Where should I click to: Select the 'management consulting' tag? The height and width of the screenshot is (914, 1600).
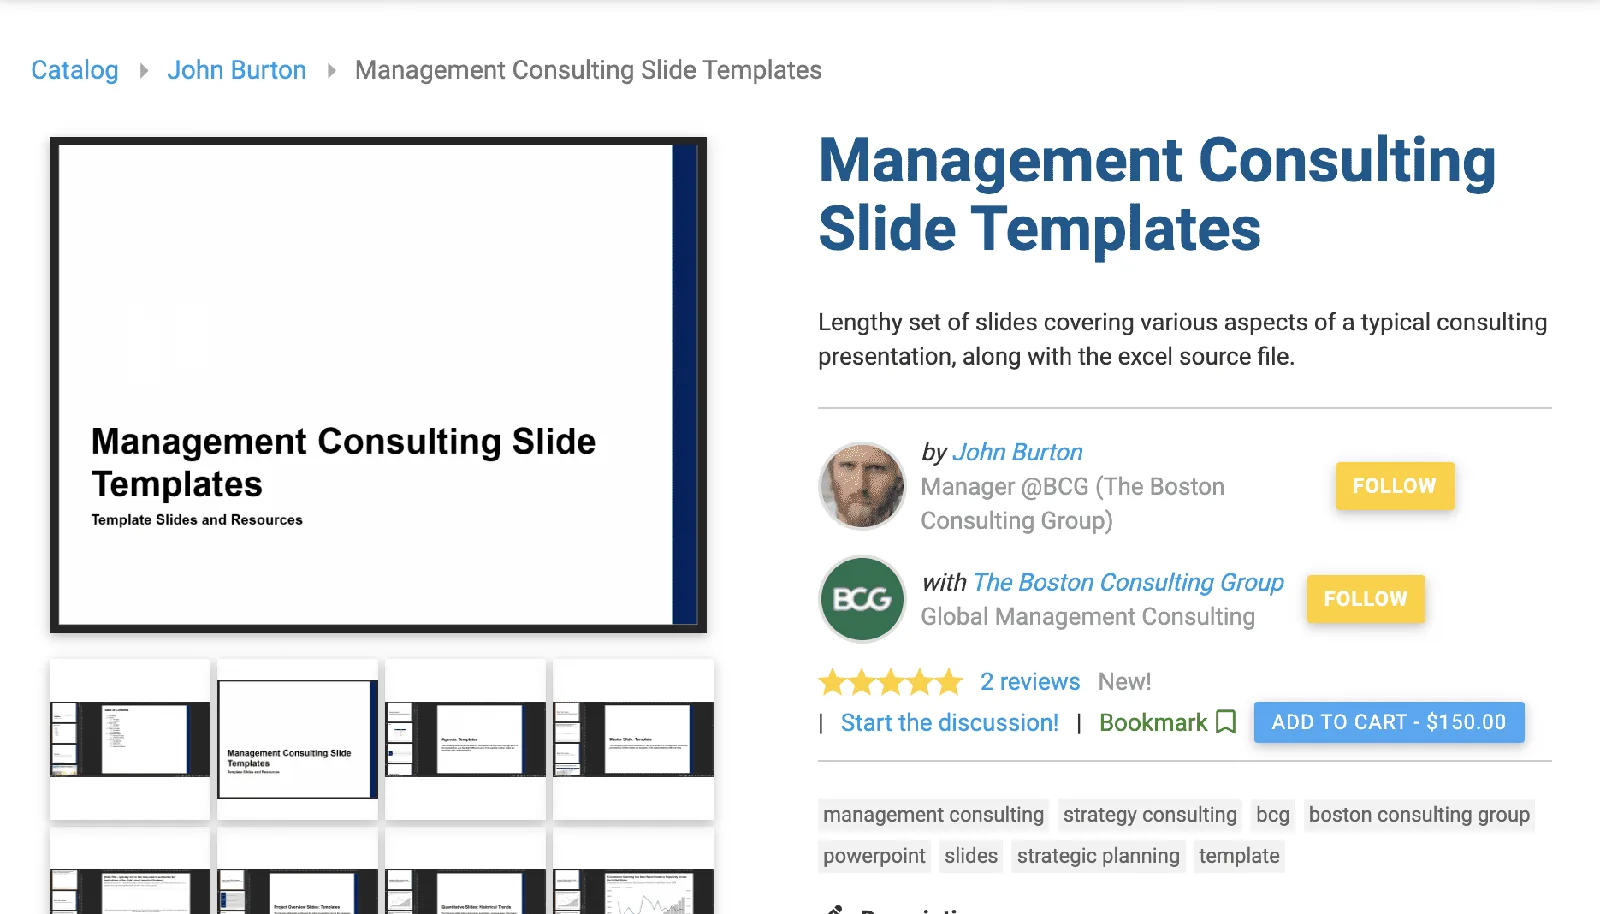click(933, 815)
